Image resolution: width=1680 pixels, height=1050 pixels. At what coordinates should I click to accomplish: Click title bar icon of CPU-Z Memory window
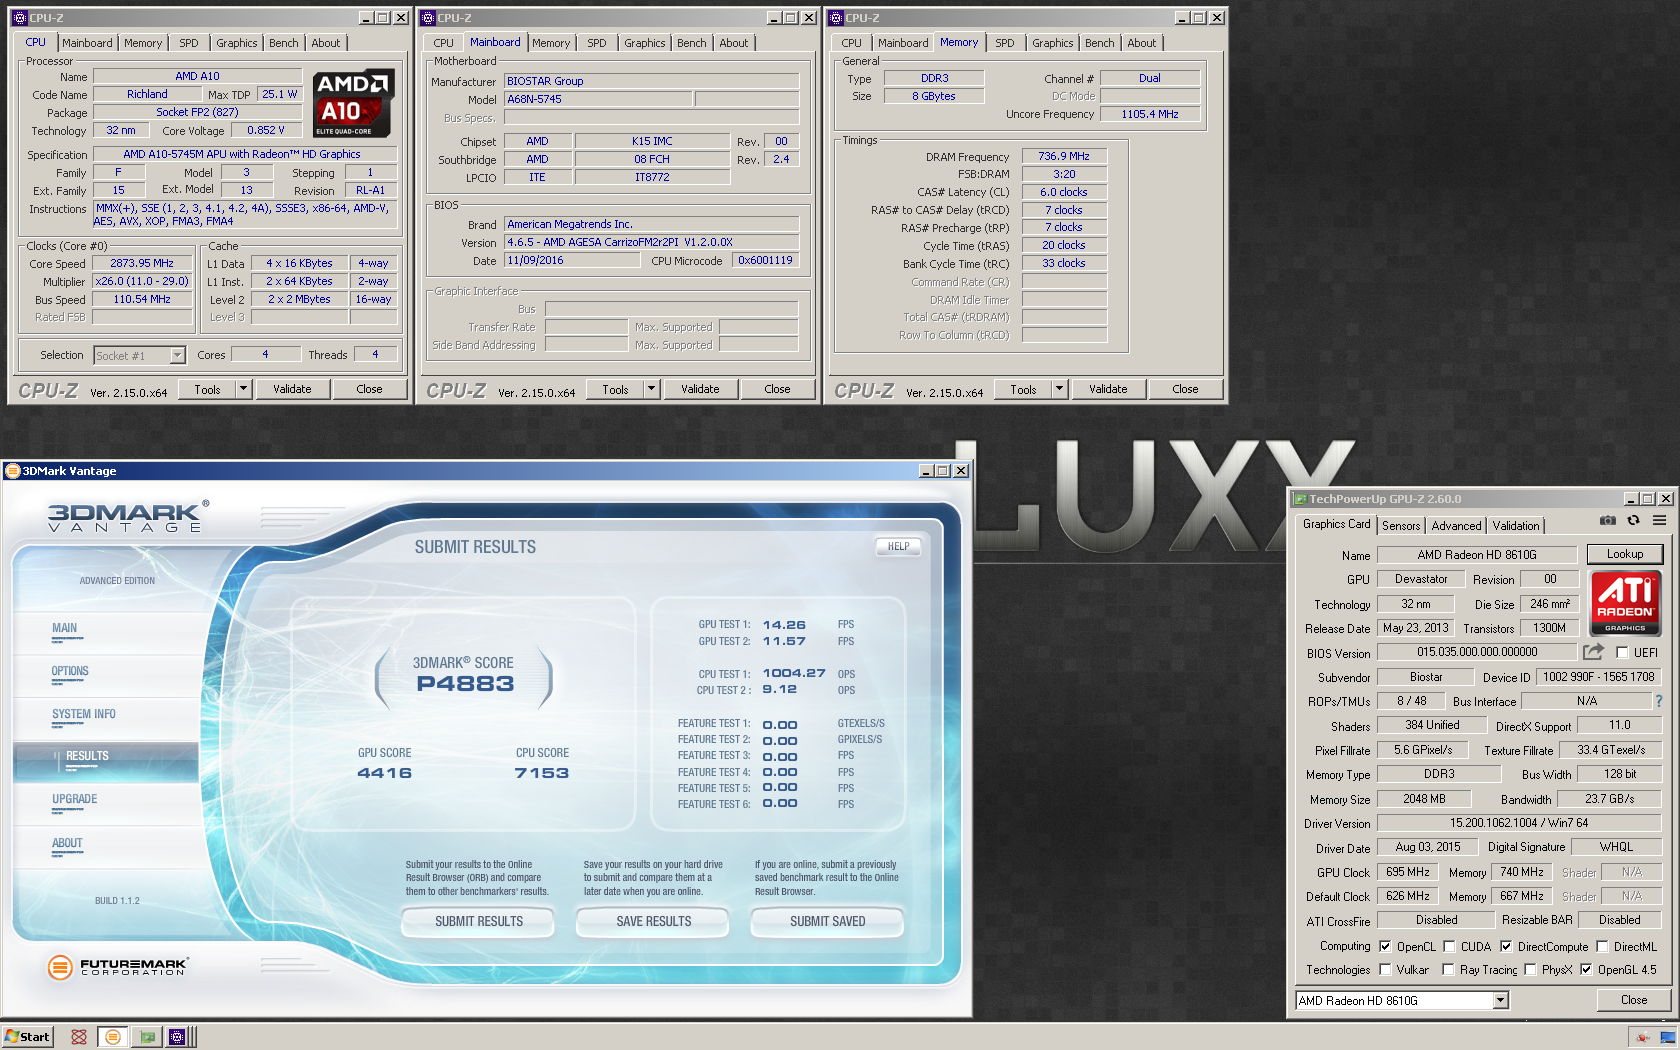click(x=836, y=18)
